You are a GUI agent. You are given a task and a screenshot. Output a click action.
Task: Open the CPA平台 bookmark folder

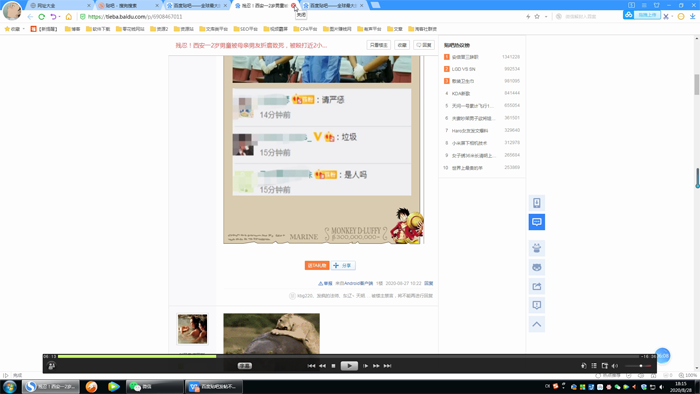pos(305,29)
